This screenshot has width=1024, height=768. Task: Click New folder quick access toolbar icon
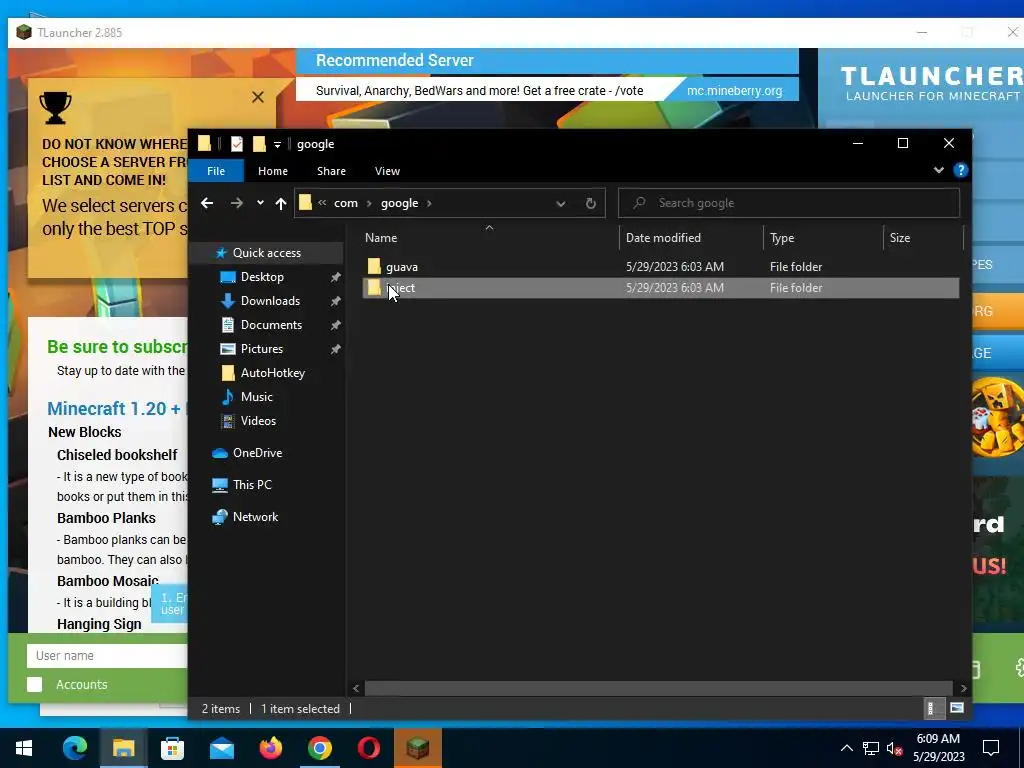coord(259,144)
